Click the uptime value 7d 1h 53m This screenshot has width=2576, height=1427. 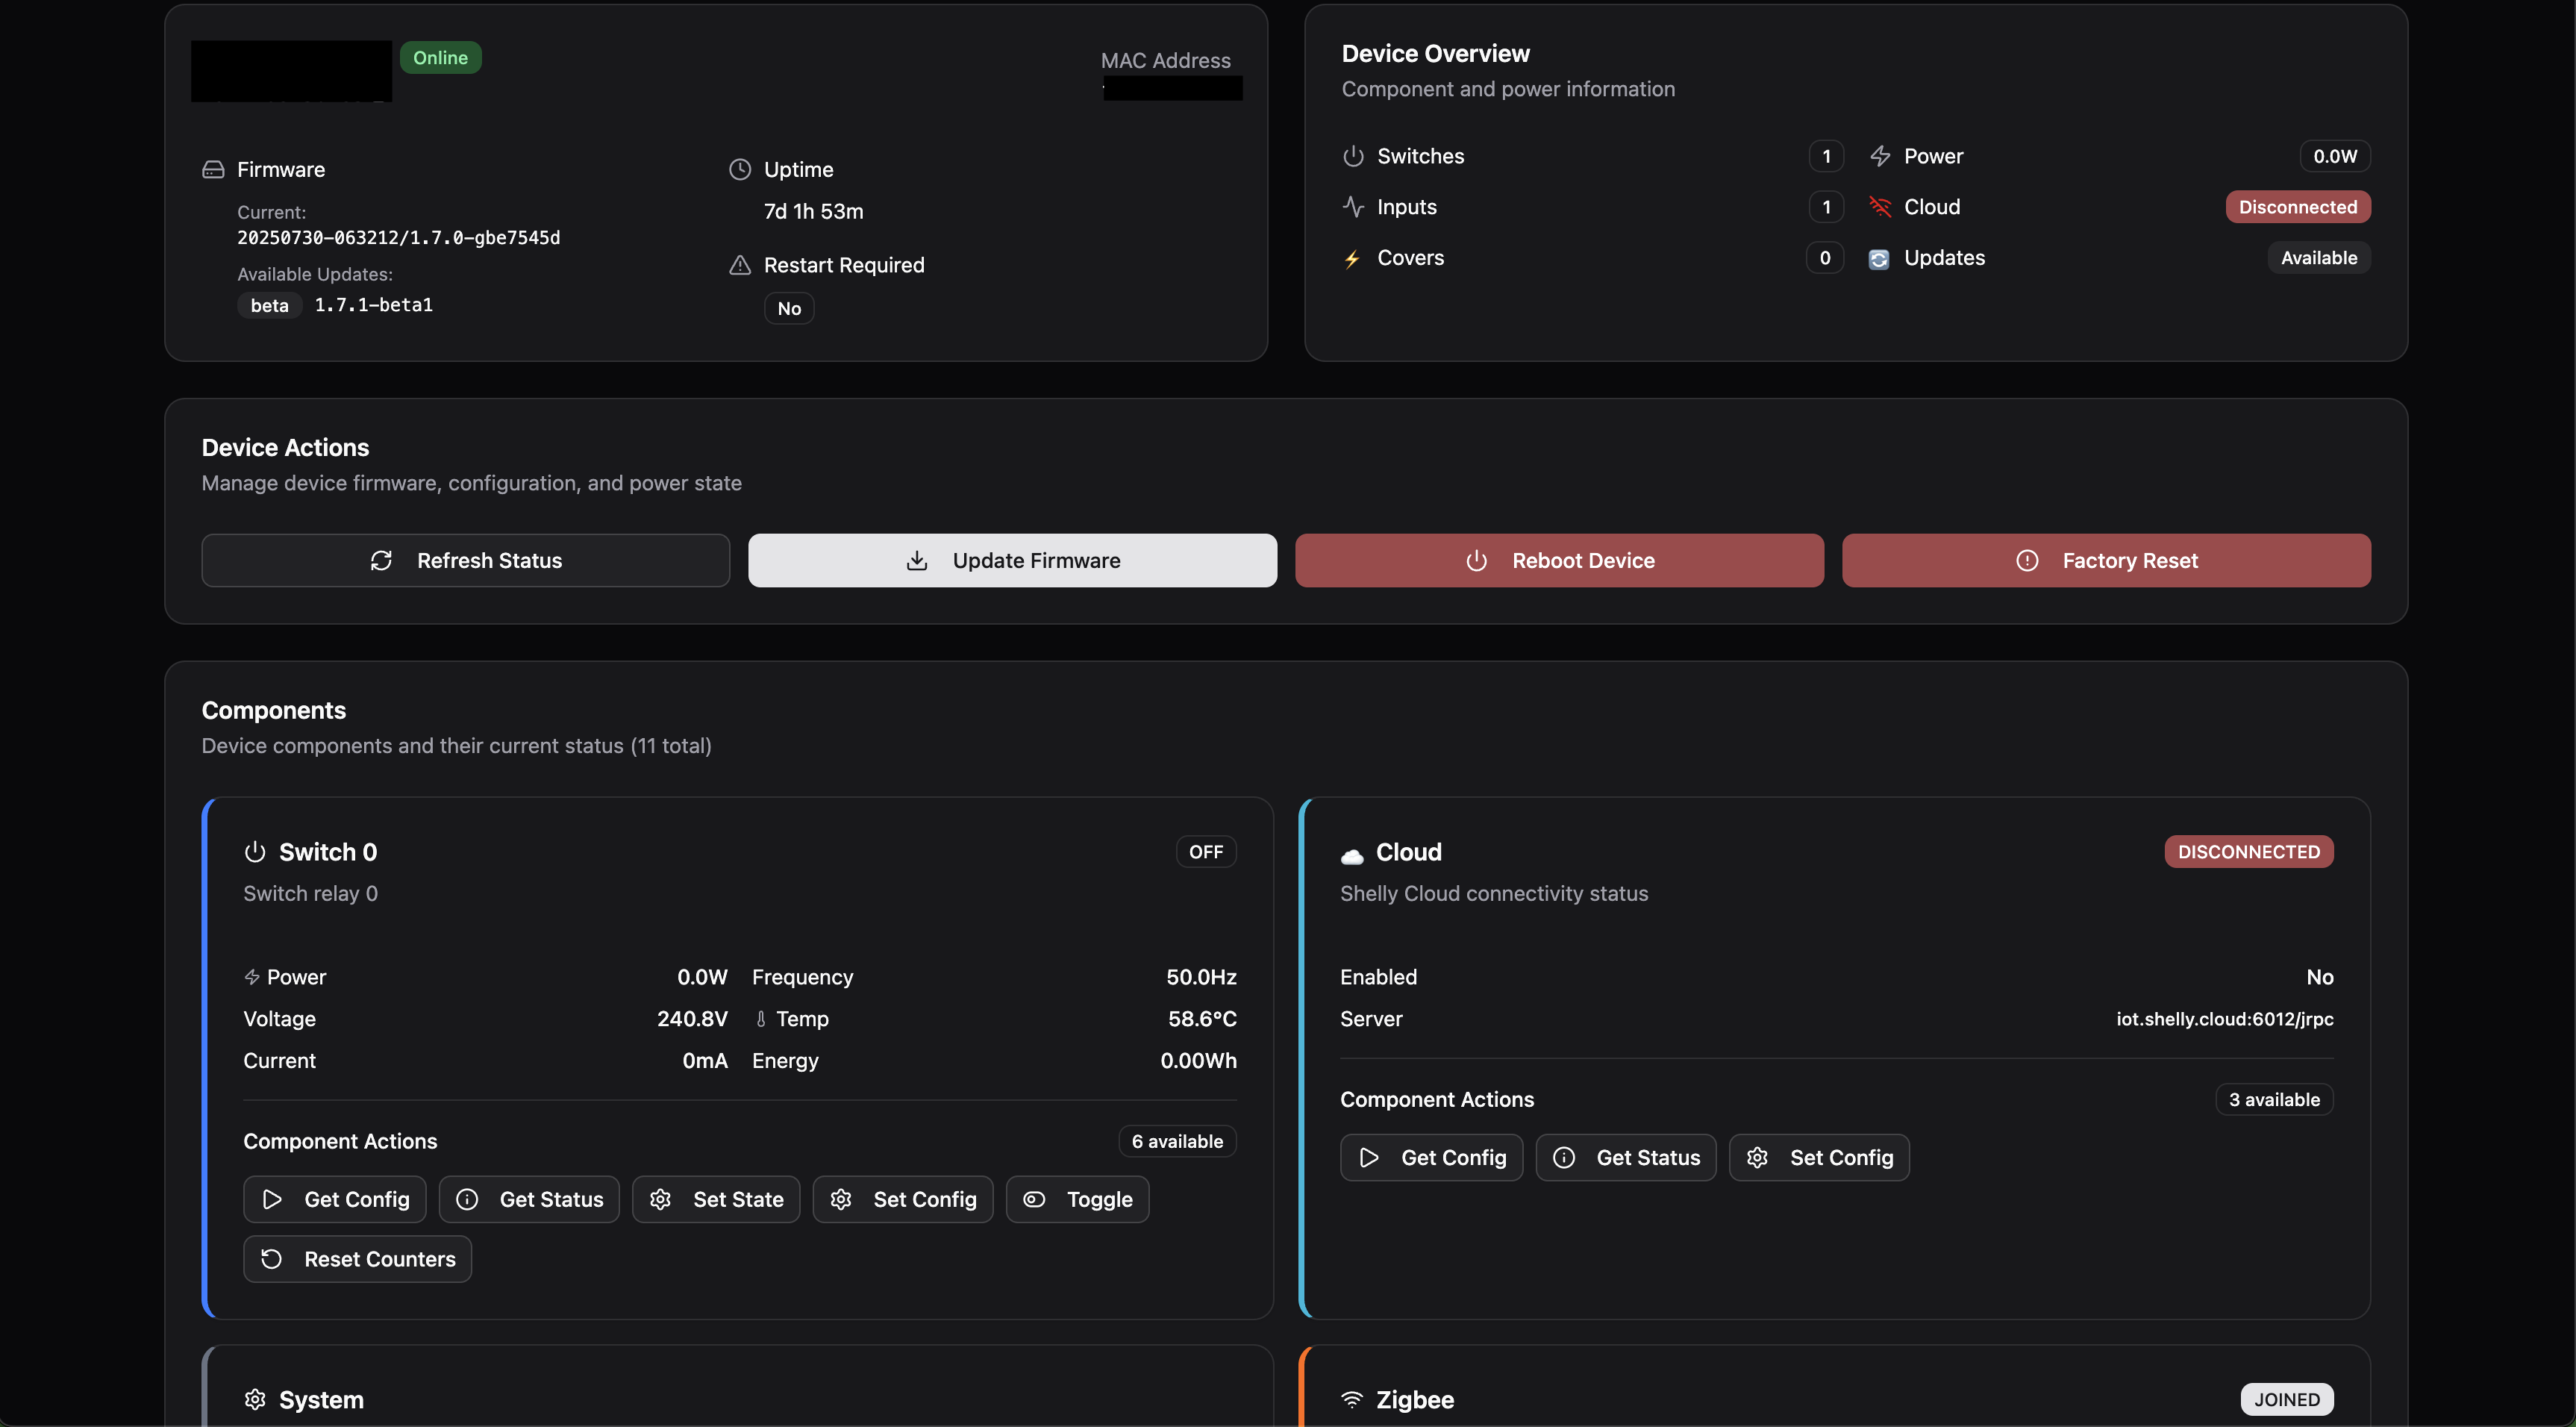point(814,211)
